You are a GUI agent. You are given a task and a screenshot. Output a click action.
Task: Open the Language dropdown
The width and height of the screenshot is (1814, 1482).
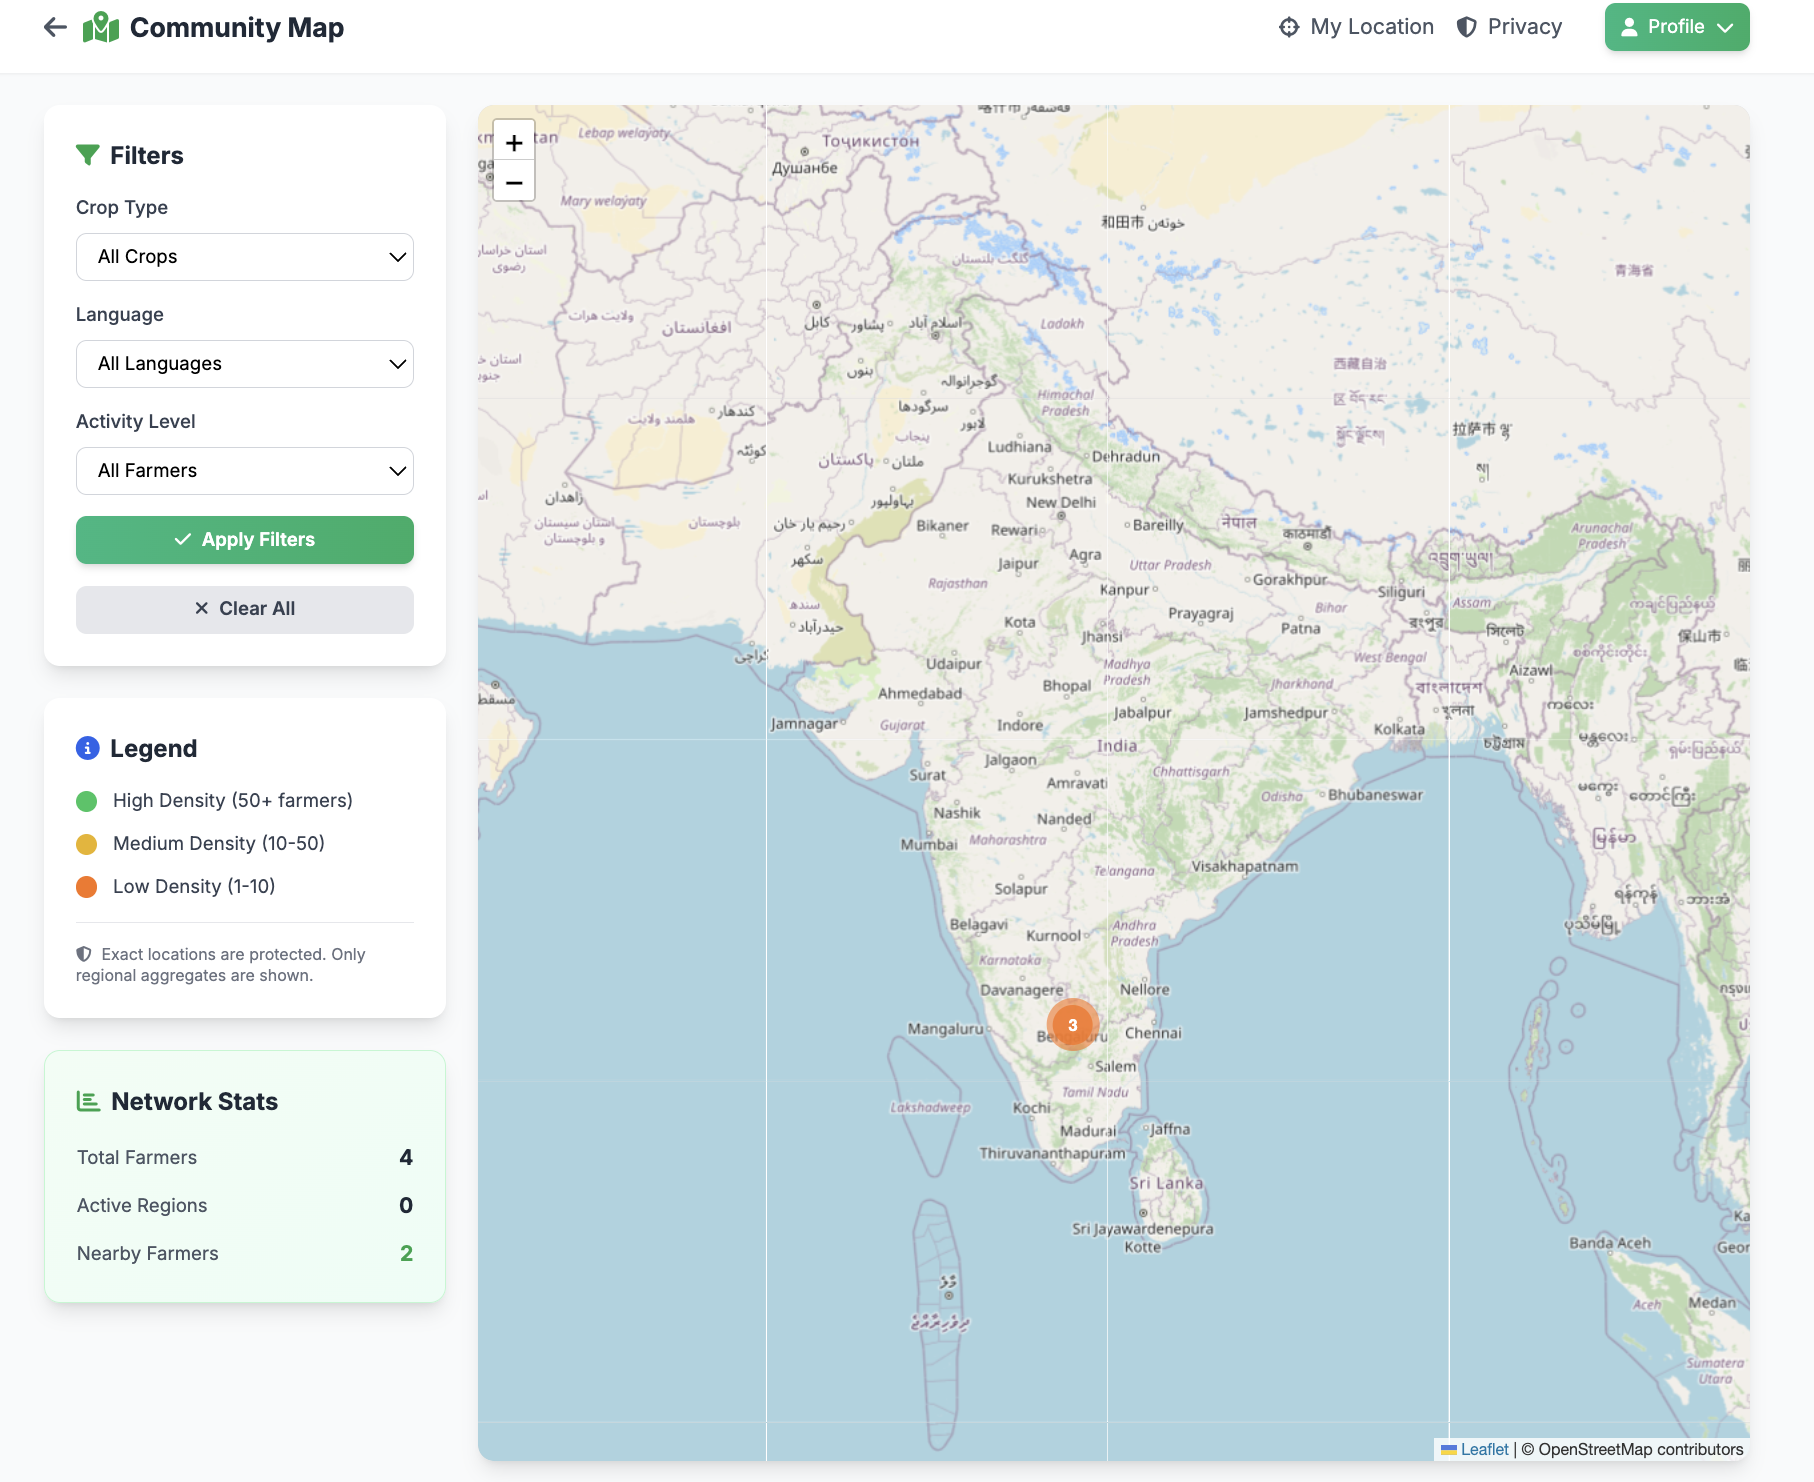[245, 364]
